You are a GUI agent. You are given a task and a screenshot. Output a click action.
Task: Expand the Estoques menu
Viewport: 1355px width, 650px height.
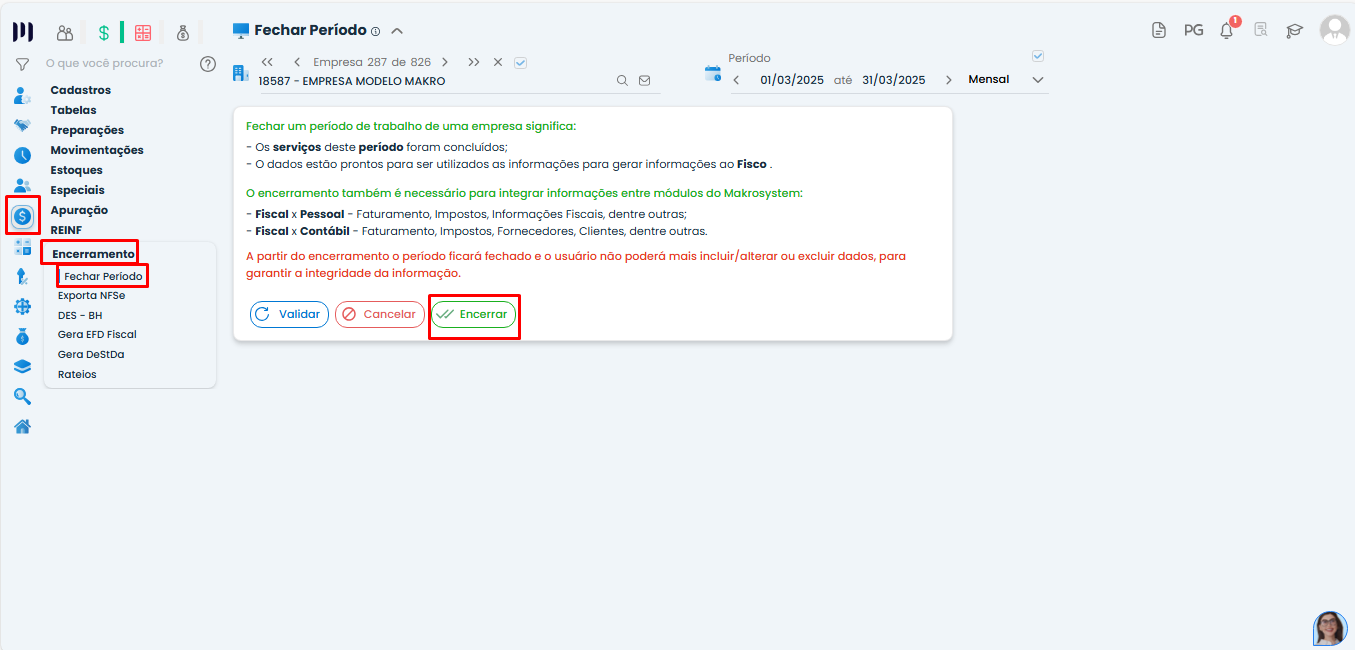click(x=77, y=170)
